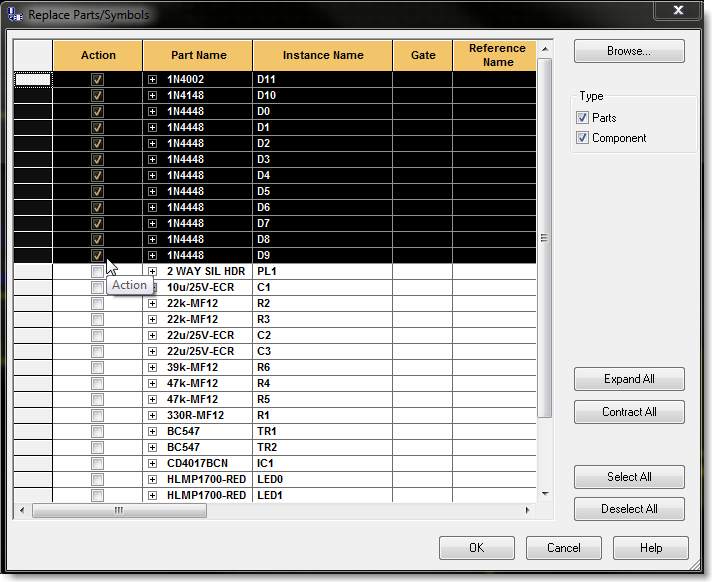
Task: Expand the BC547 row for TR2
Action: 153,447
